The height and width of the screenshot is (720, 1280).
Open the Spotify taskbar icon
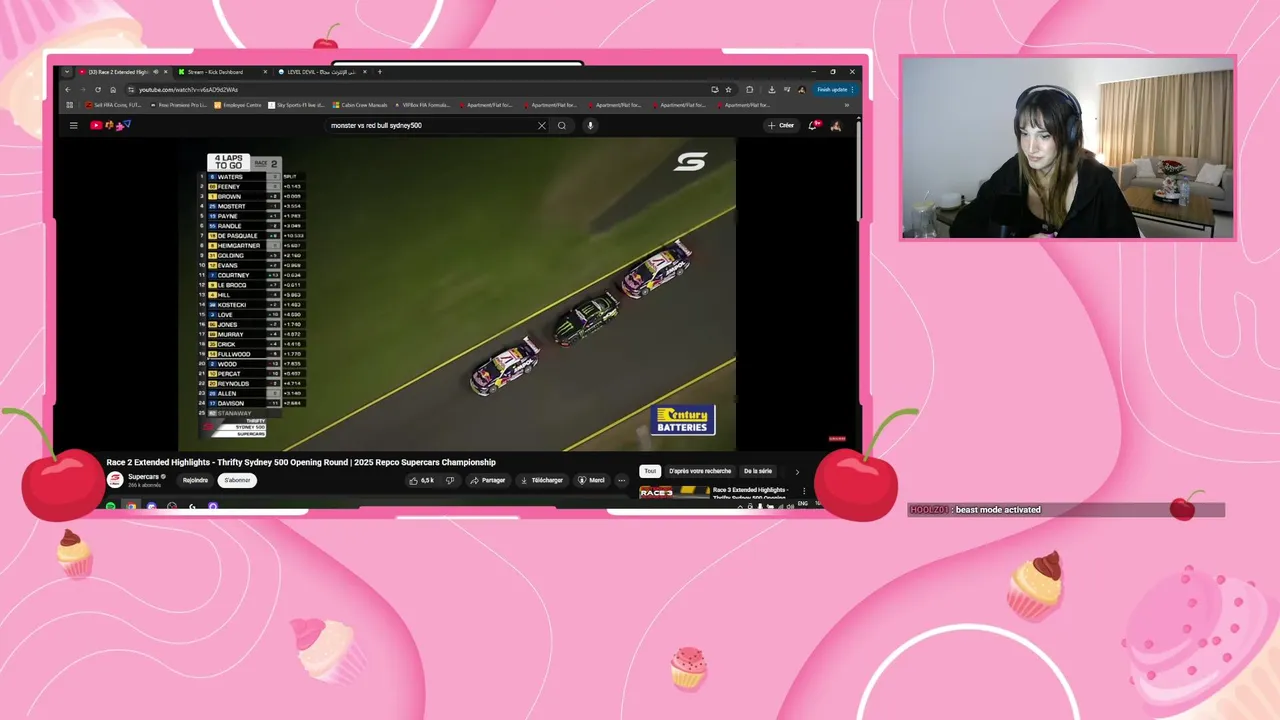(110, 506)
